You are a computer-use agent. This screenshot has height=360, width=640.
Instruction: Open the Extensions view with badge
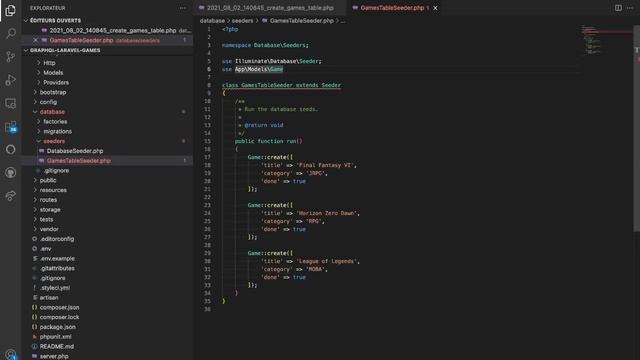[x=11, y=127]
